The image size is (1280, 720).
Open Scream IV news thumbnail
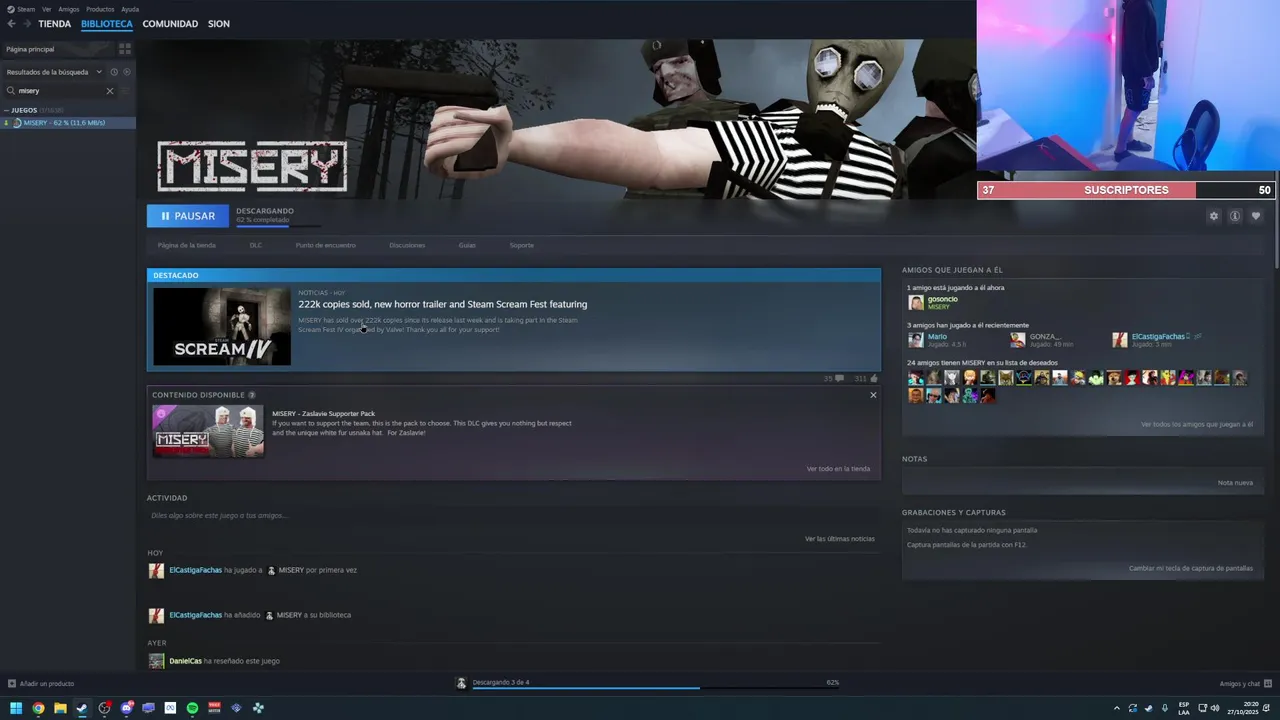[x=222, y=326]
